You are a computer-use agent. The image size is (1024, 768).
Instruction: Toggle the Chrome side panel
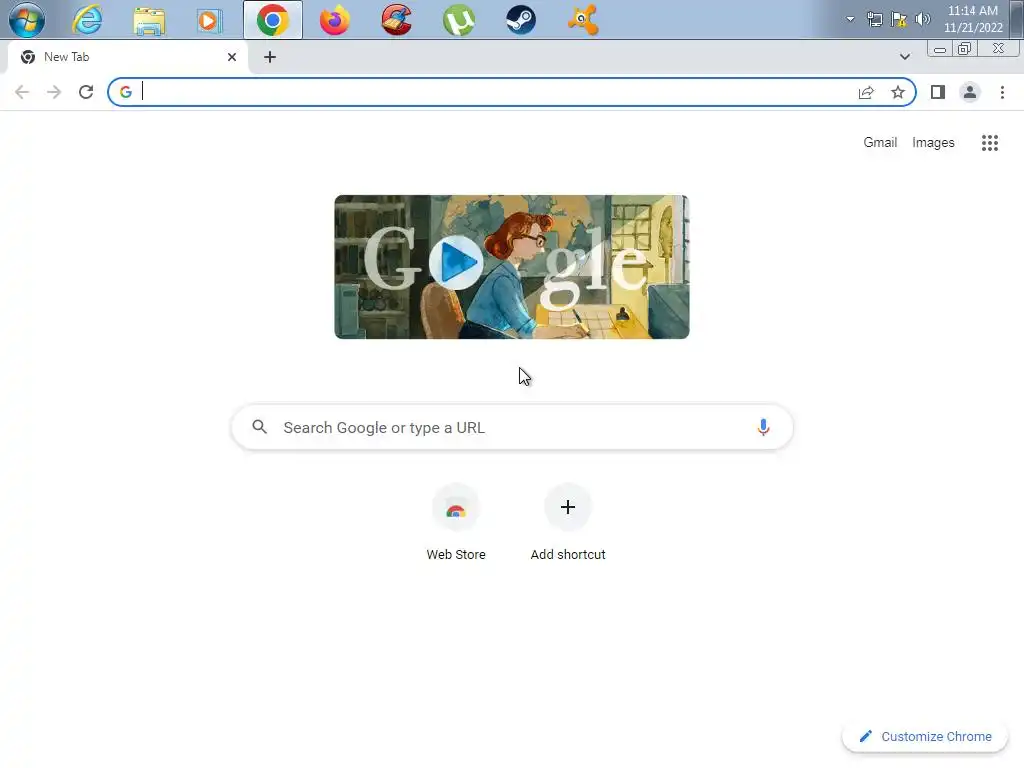point(938,92)
